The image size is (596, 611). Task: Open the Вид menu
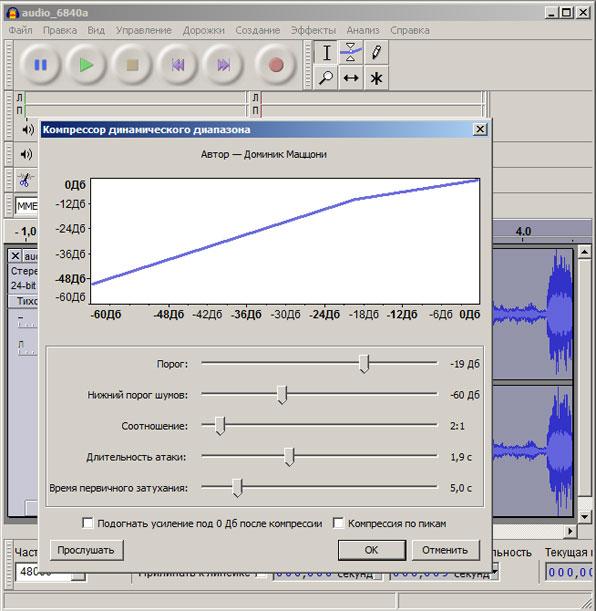point(96,30)
